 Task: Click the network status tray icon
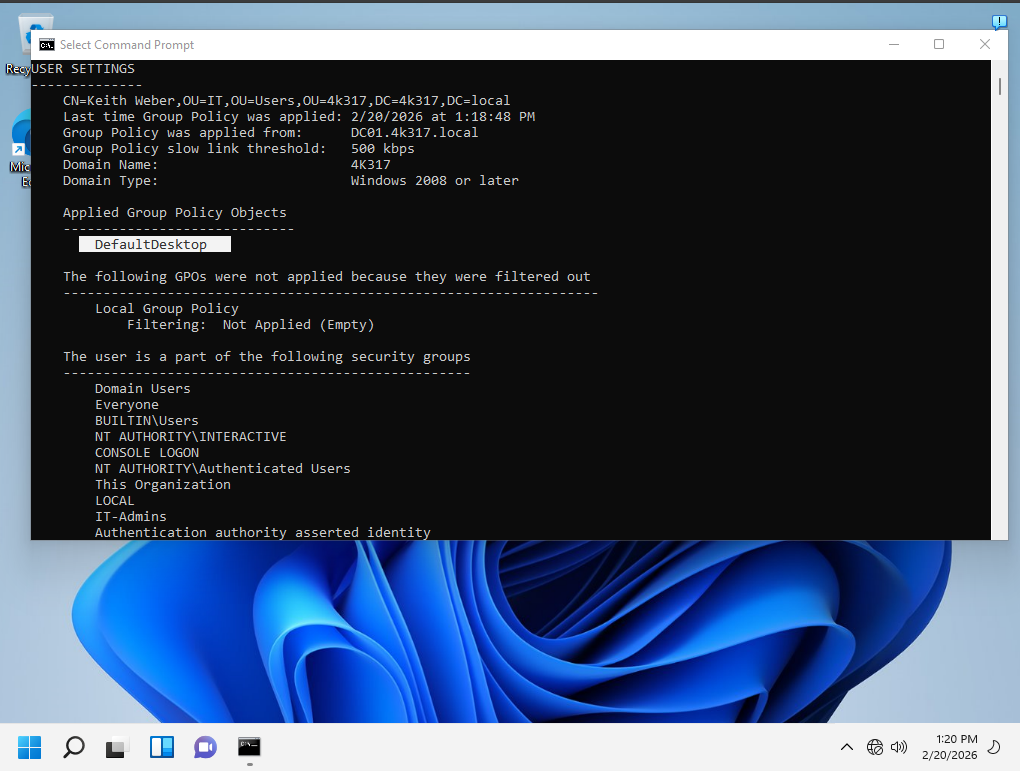[x=875, y=747]
